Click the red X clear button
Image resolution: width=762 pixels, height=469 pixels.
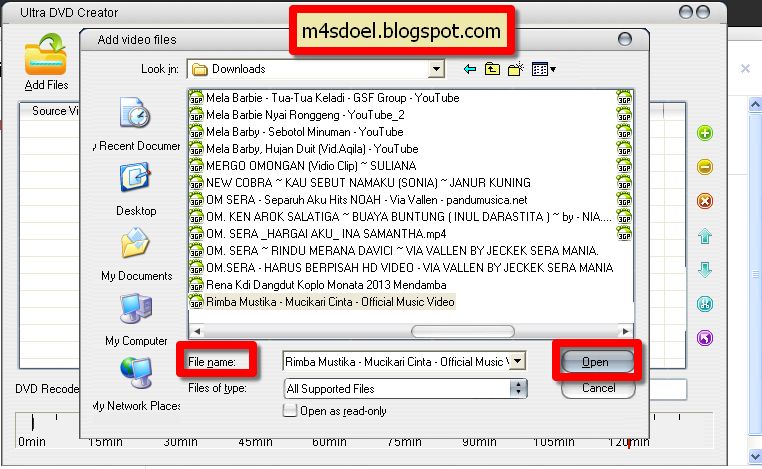coord(705,201)
